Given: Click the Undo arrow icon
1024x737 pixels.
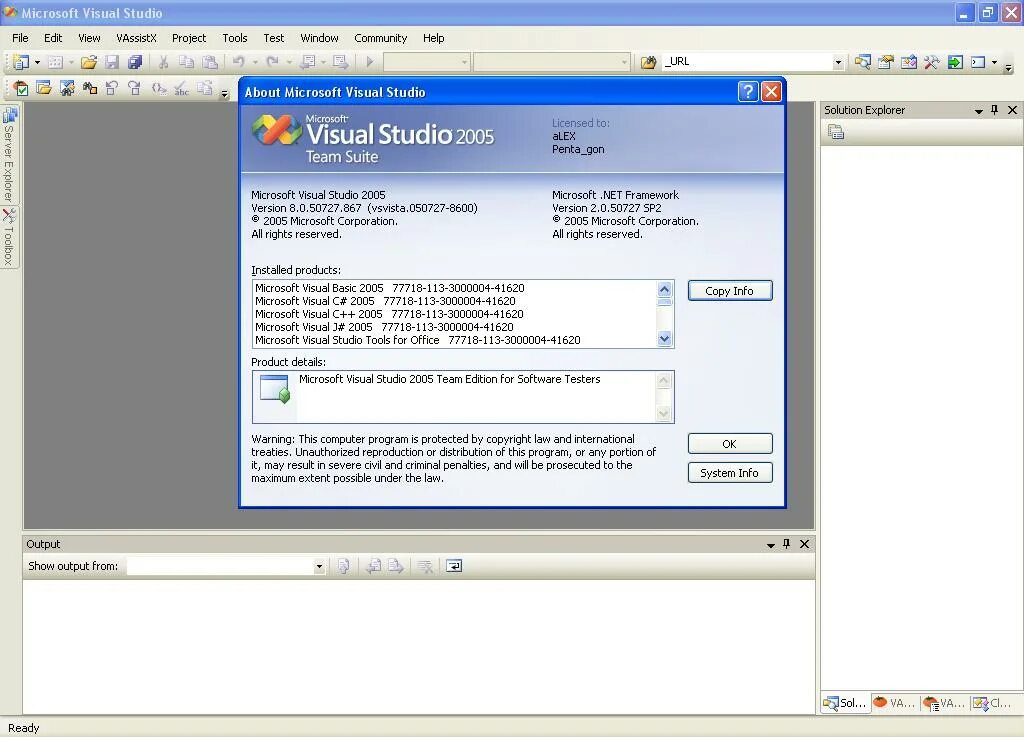Looking at the screenshot, I should pyautogui.click(x=238, y=62).
